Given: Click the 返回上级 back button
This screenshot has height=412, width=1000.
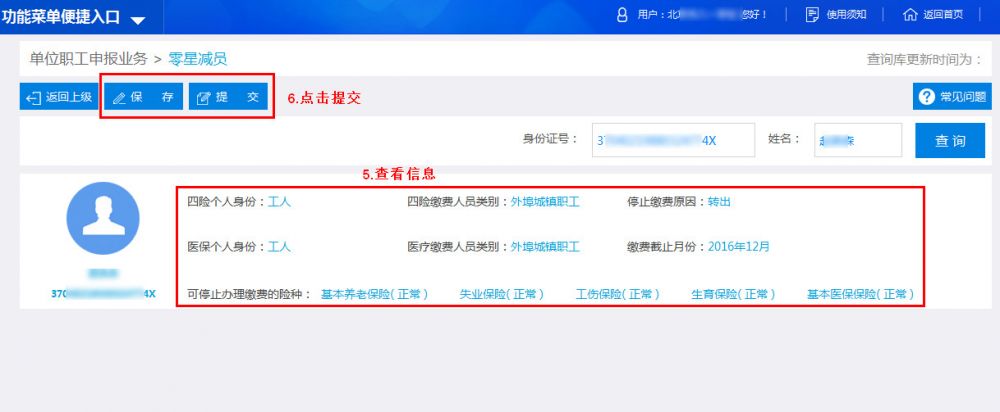Looking at the screenshot, I should (x=58, y=98).
